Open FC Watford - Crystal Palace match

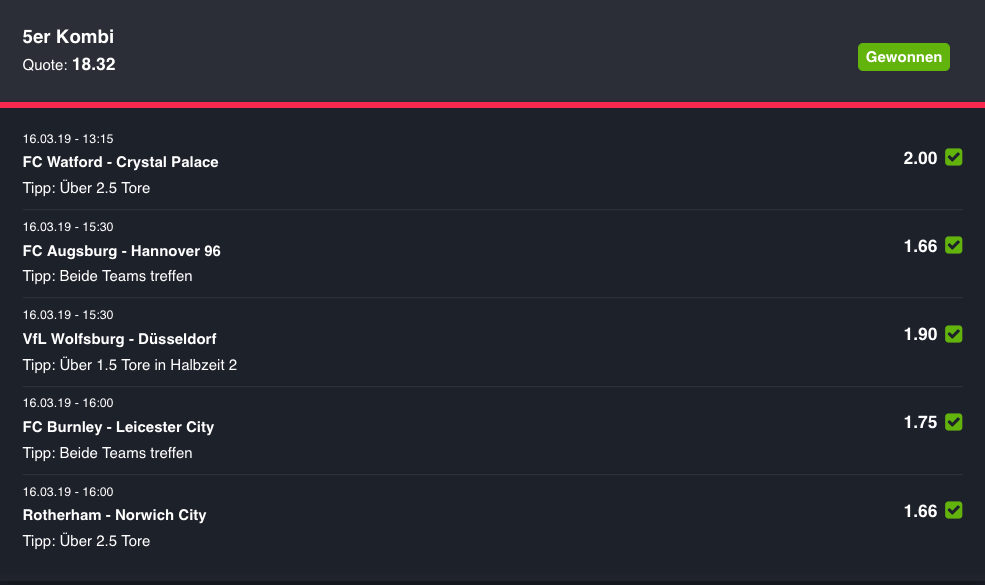click(121, 162)
